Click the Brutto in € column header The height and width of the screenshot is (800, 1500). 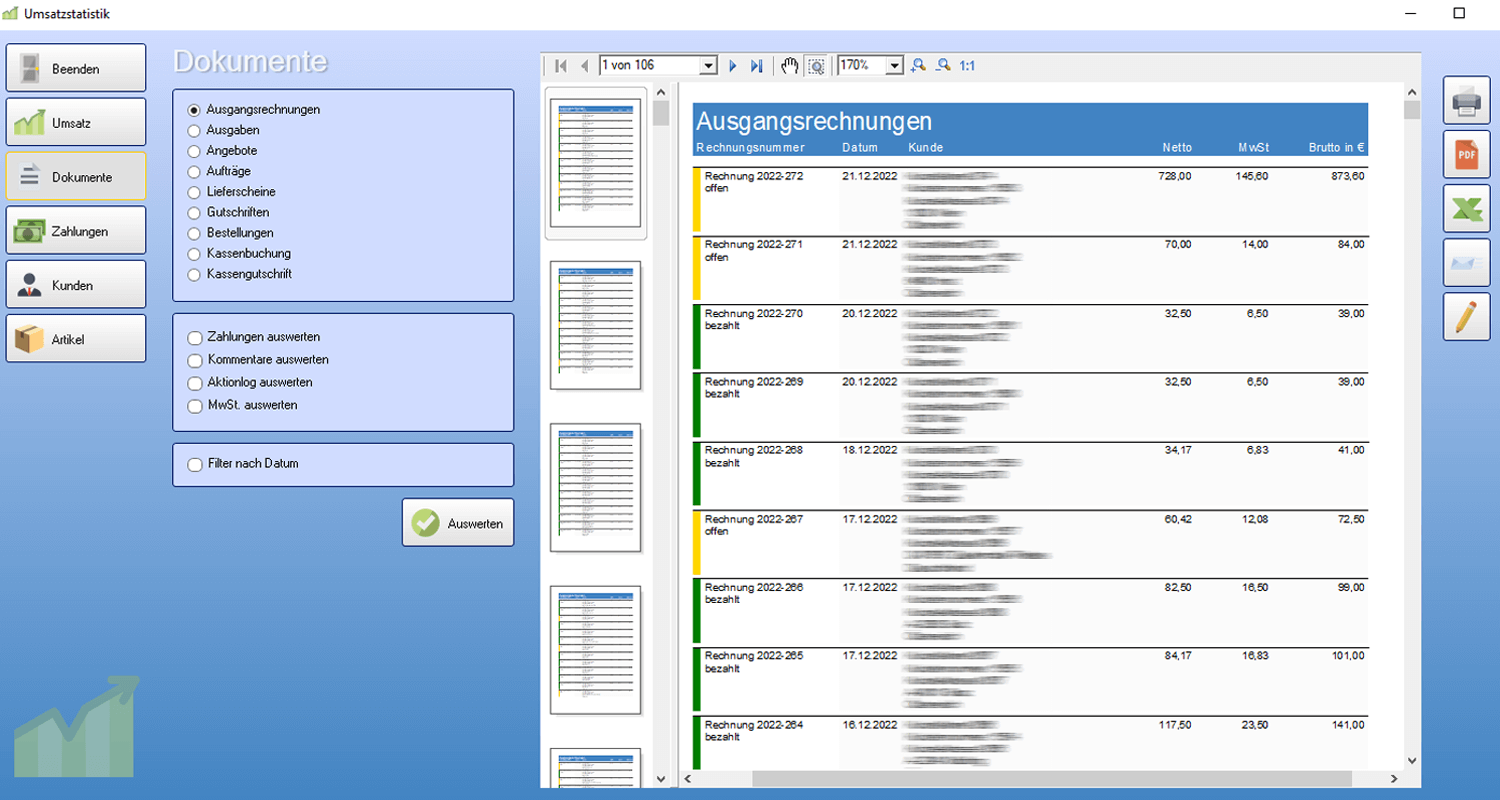pyautogui.click(x=1337, y=148)
